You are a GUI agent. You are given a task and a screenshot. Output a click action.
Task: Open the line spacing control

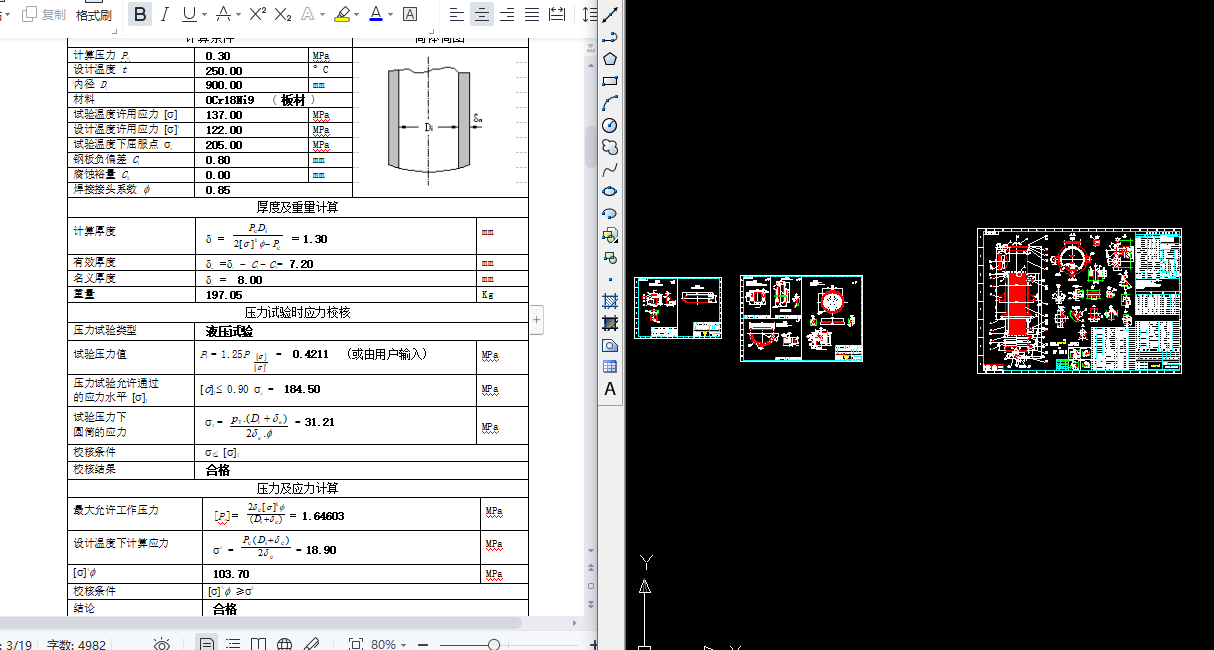[589, 14]
